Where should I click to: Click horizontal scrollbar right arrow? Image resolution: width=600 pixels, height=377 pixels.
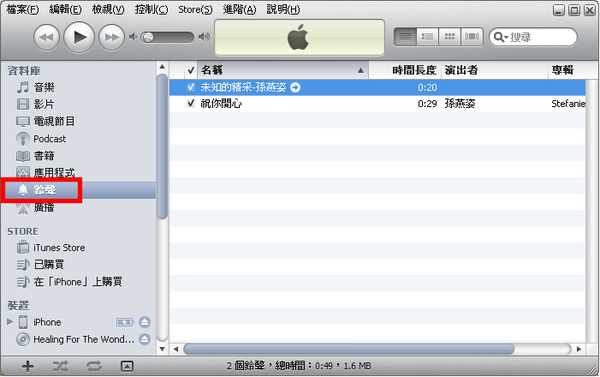[579, 349]
